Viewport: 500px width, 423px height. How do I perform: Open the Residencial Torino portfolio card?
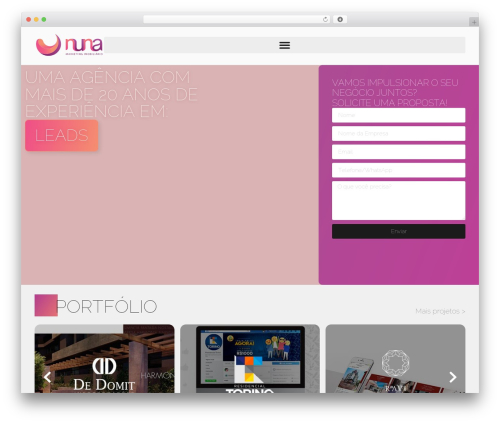(x=250, y=359)
